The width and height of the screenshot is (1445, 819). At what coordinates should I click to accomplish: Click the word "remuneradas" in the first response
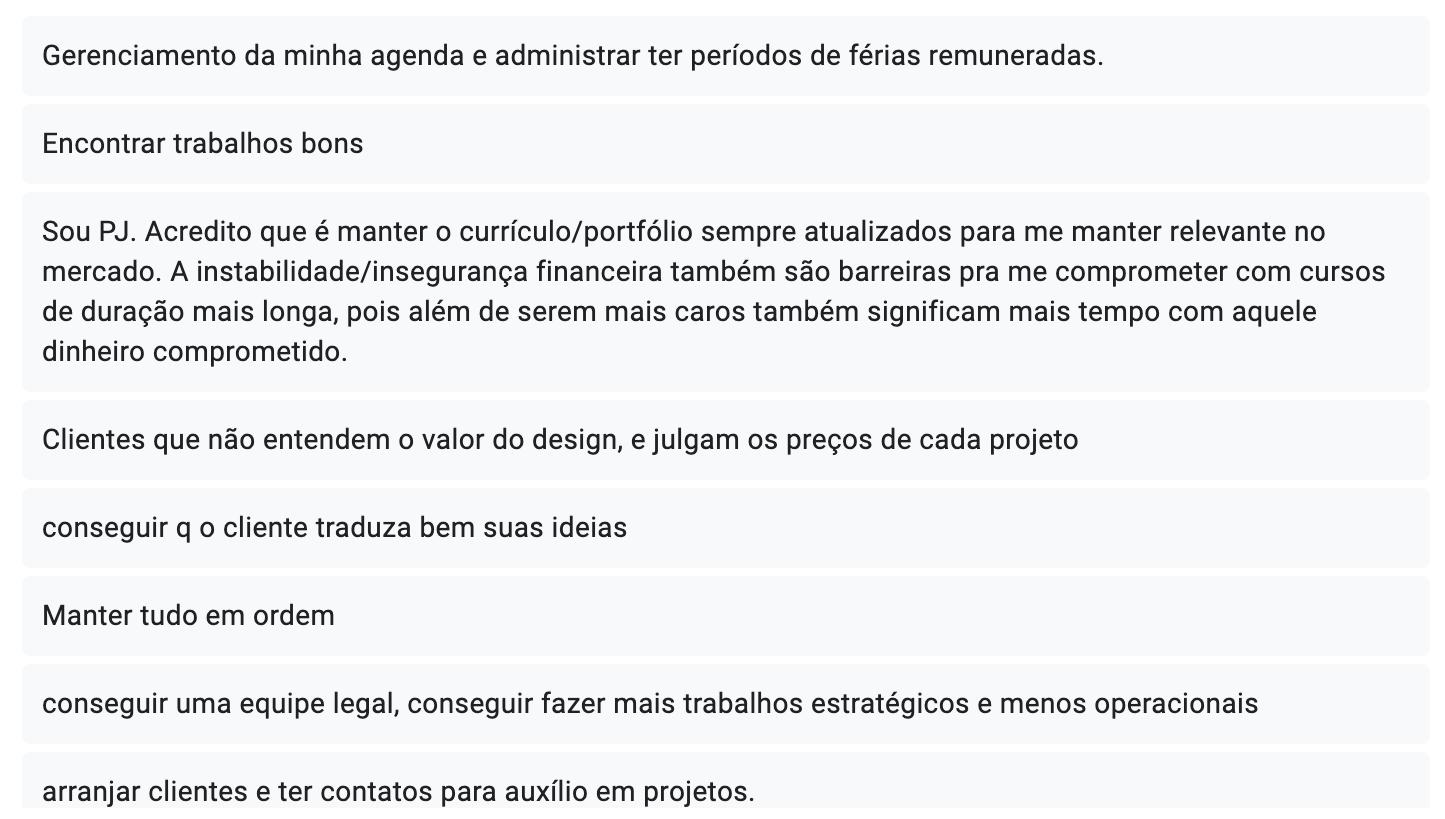[x=1014, y=56]
